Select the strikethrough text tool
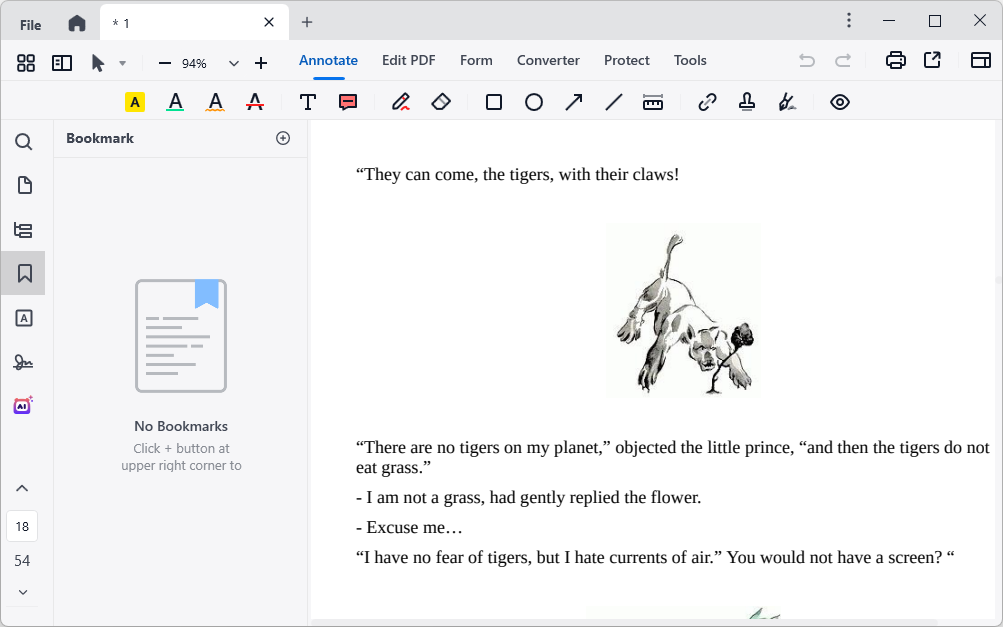The width and height of the screenshot is (1003, 627). pos(255,102)
